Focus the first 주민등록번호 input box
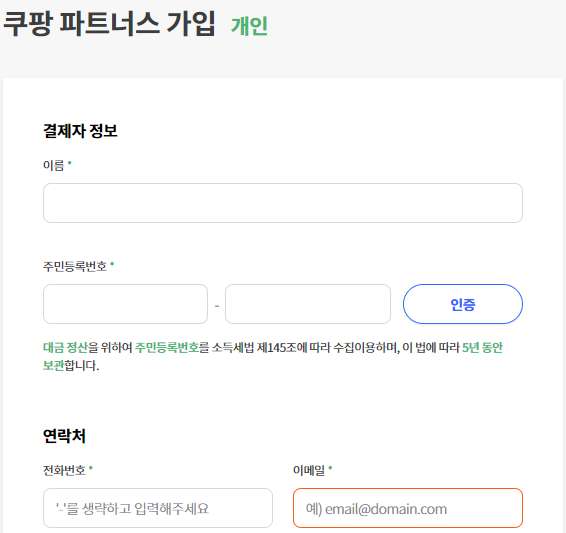This screenshot has width=566, height=533. click(125, 304)
